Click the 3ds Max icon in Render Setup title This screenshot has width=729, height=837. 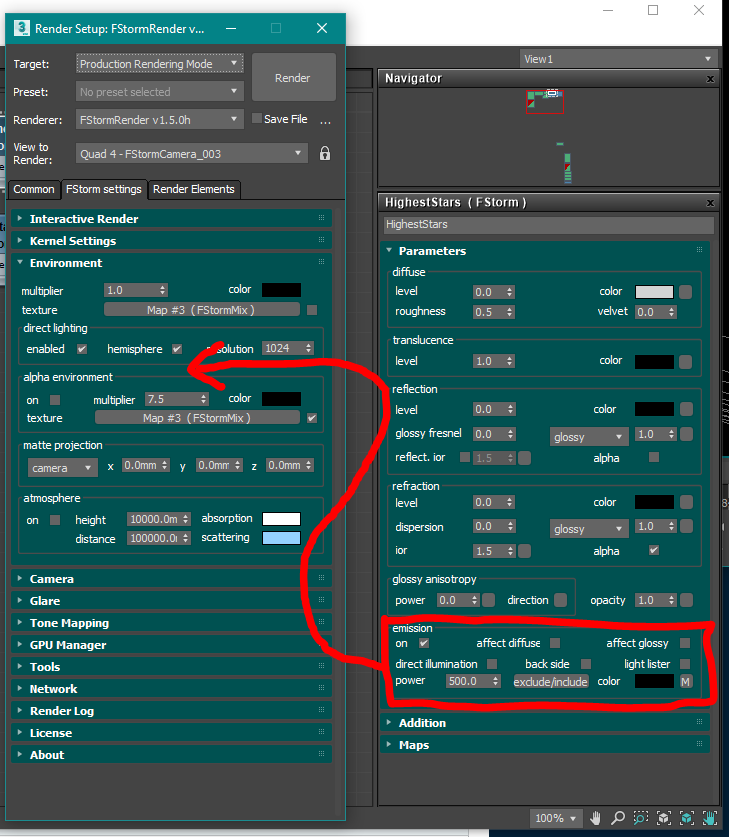click(x=21, y=28)
